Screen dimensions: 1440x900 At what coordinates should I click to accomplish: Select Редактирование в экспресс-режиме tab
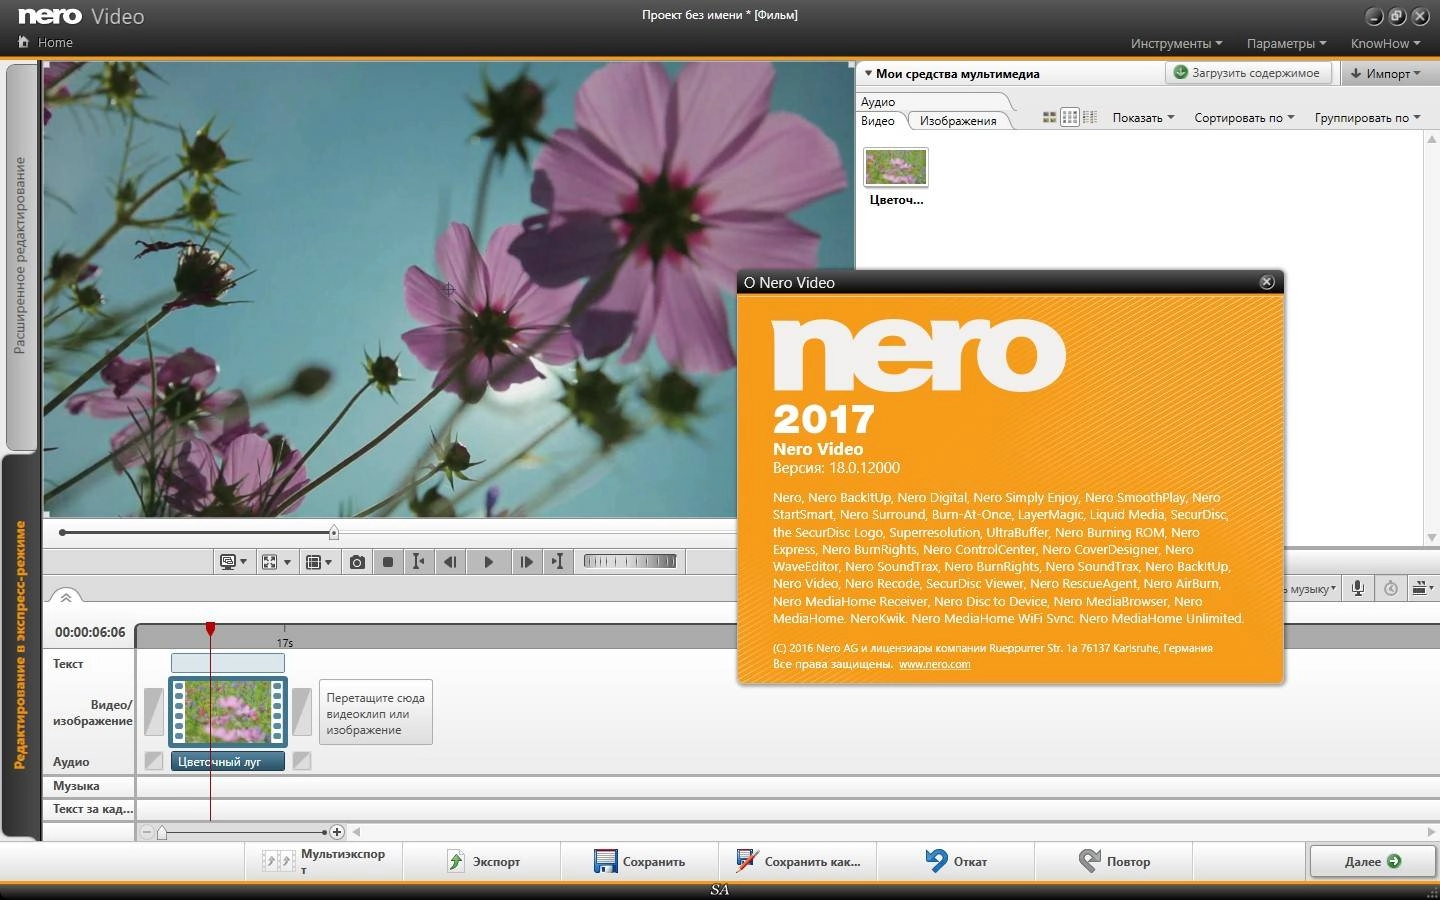[x=20, y=645]
